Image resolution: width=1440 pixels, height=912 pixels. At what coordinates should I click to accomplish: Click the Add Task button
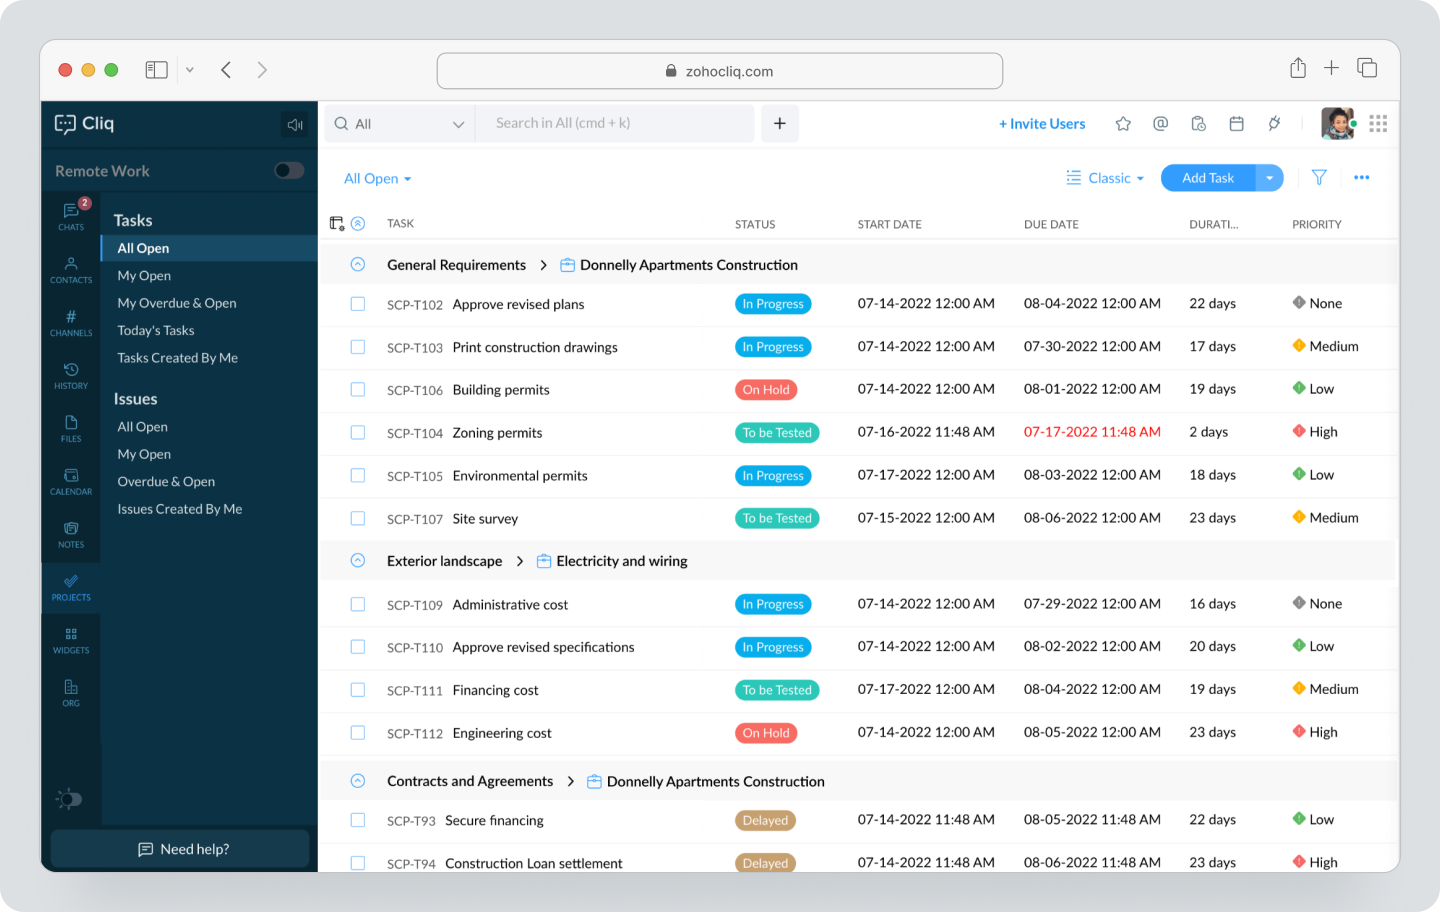[1207, 177]
